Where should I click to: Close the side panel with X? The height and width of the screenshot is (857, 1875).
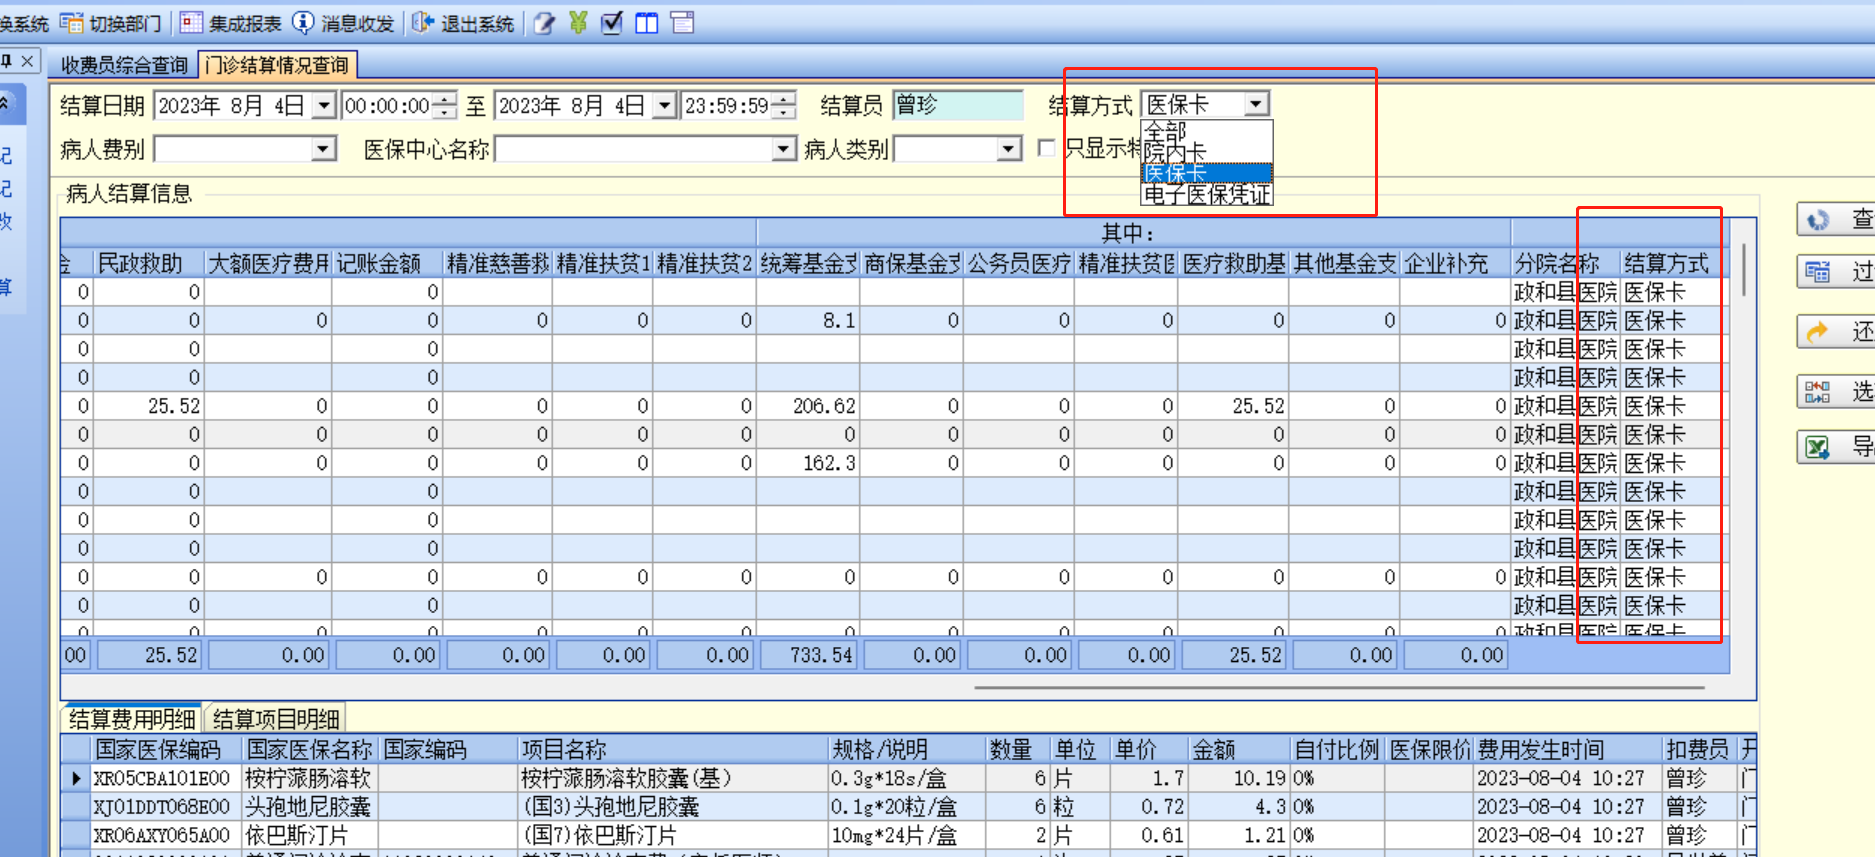(x=28, y=62)
